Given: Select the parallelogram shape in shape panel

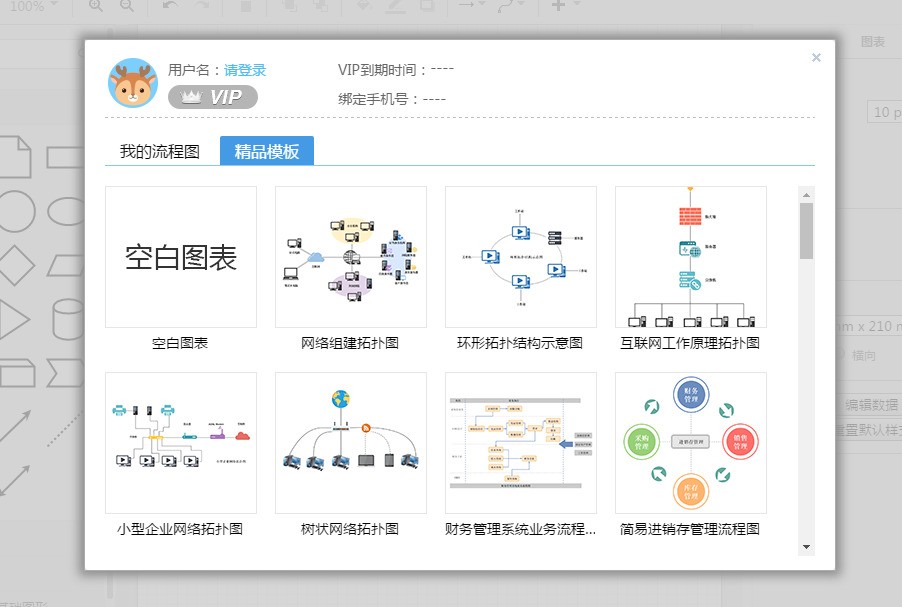Looking at the screenshot, I should click(x=66, y=266).
